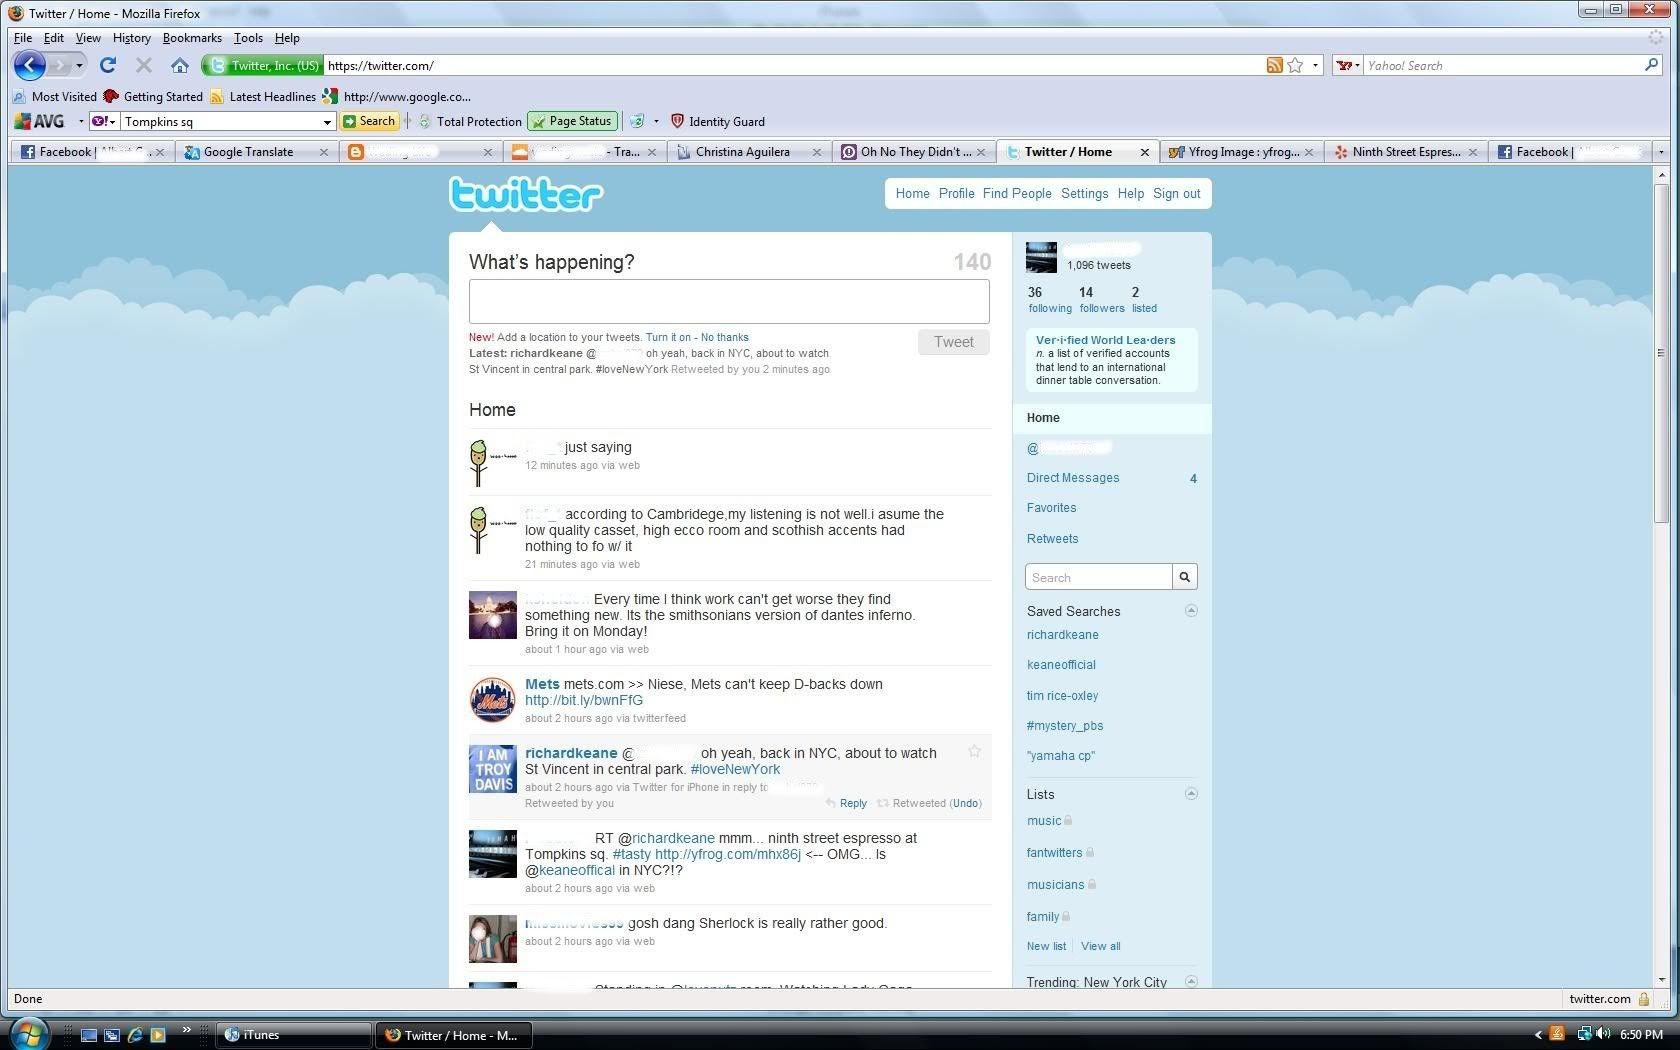The width and height of the screenshot is (1680, 1050).
Task: Open the History menu
Action: tap(131, 38)
